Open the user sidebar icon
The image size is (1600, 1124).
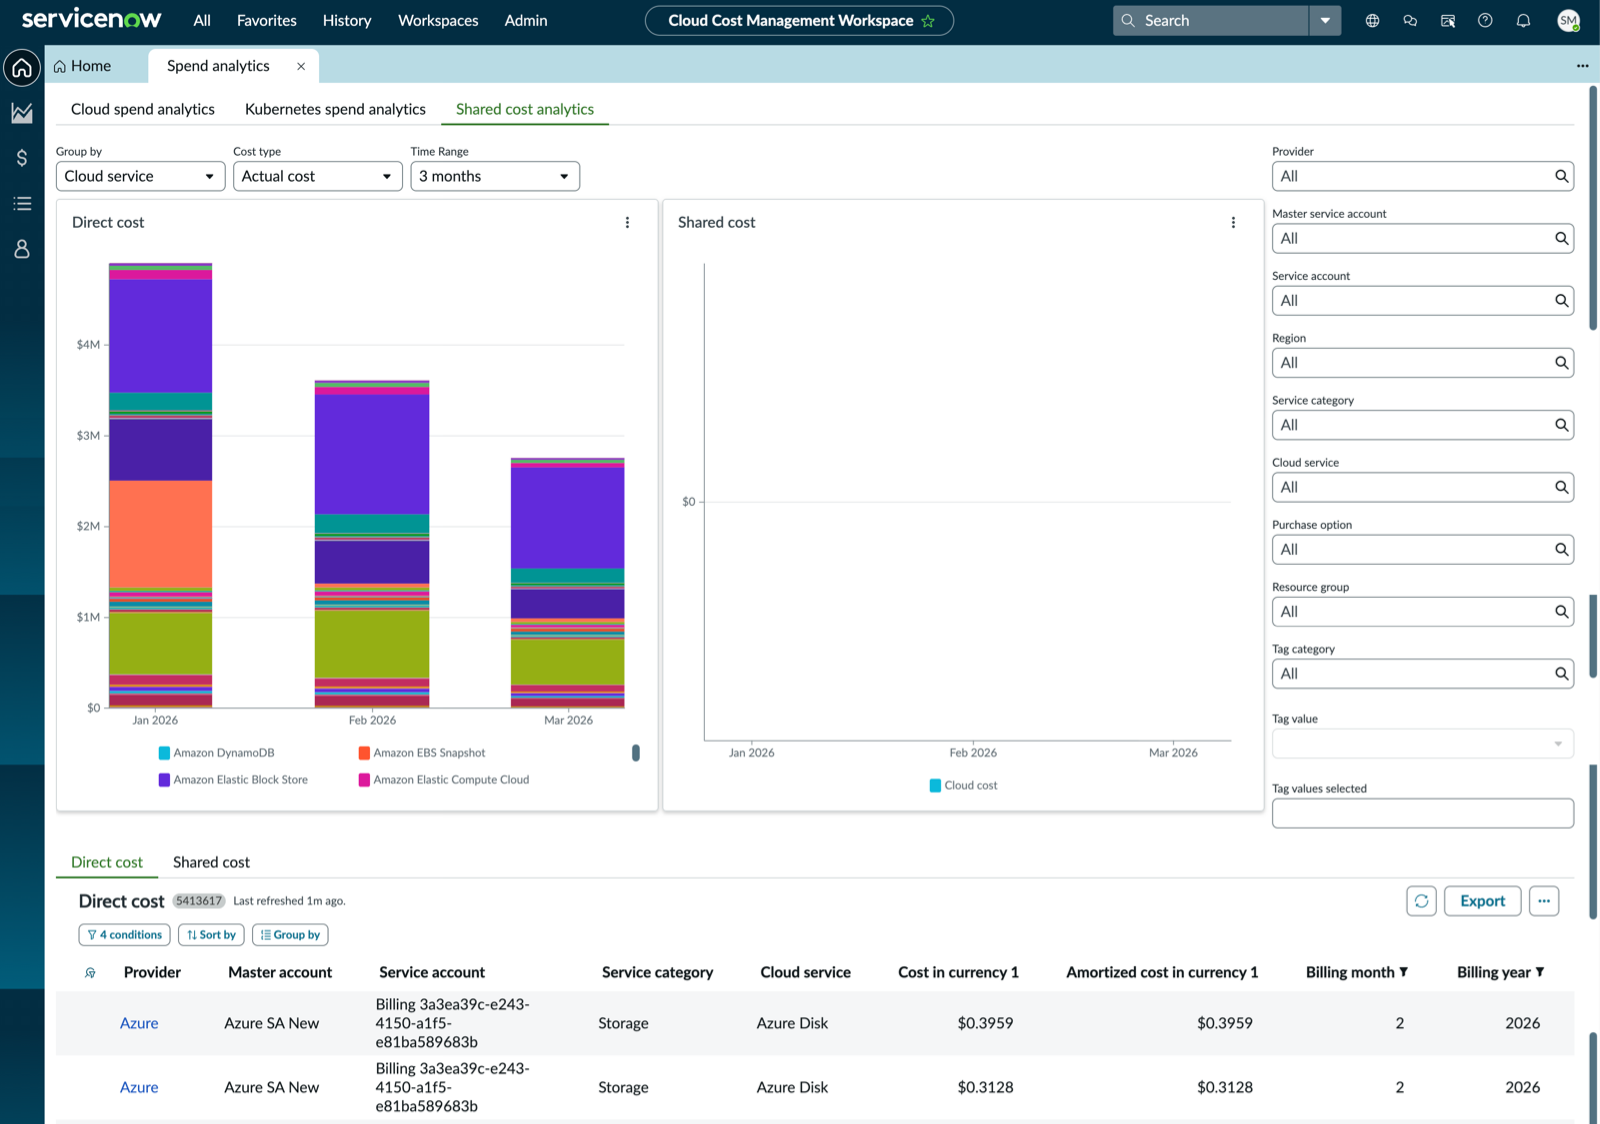point(22,249)
